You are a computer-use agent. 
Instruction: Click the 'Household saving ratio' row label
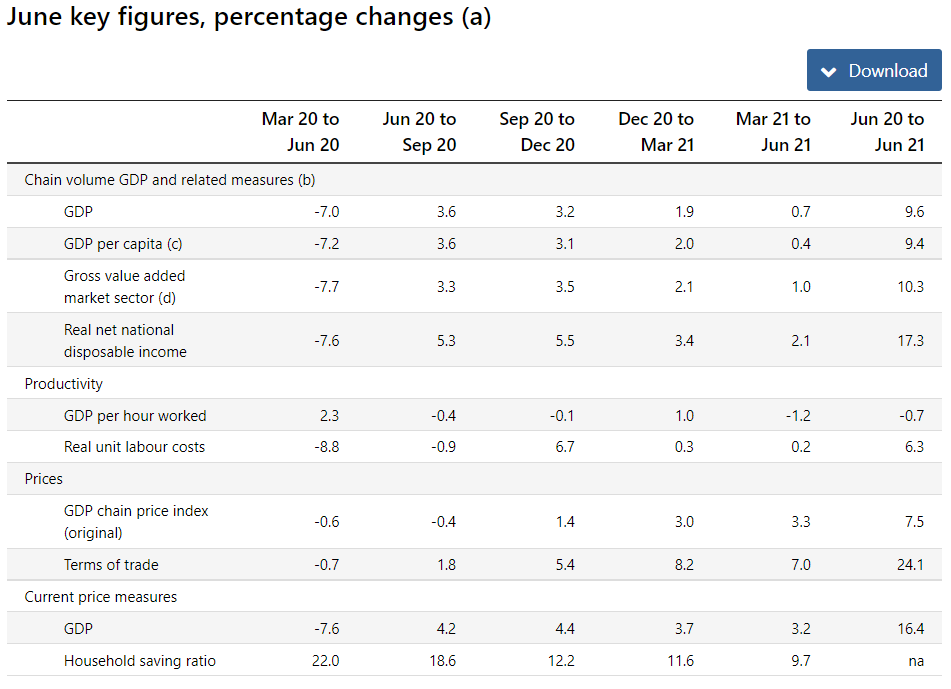click(x=140, y=661)
